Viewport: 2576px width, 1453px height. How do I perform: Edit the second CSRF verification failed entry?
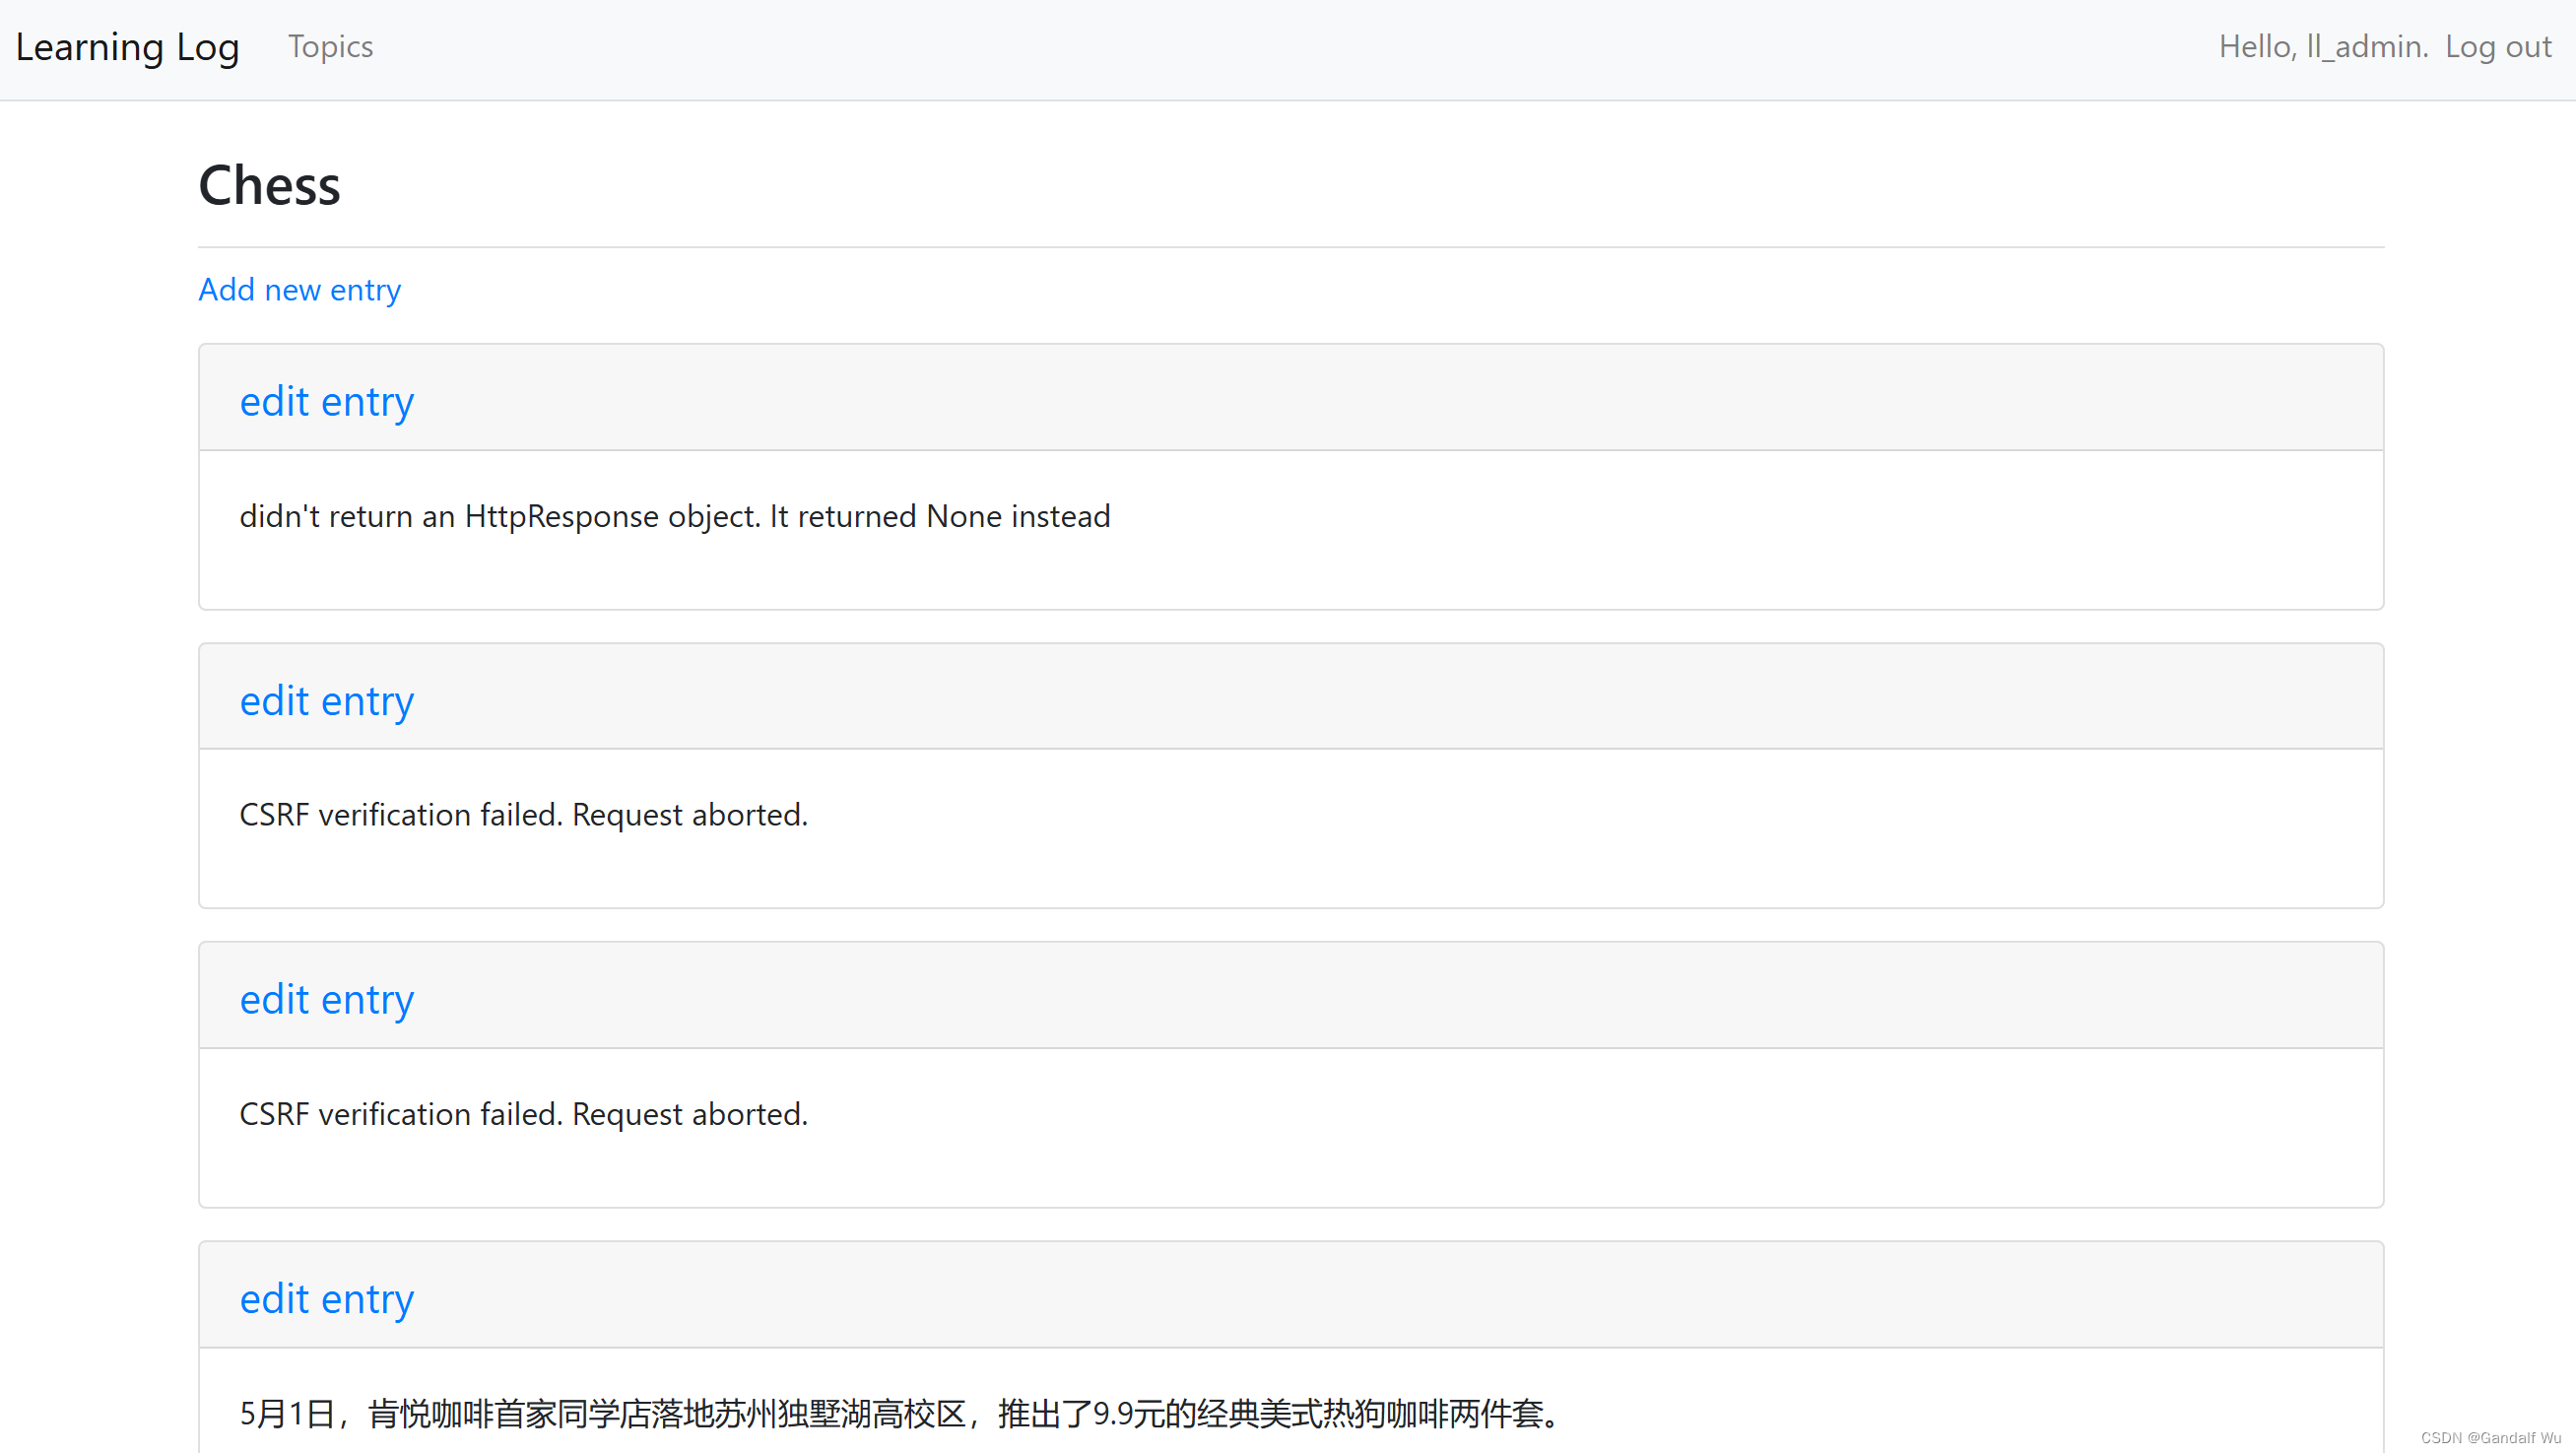coord(326,998)
